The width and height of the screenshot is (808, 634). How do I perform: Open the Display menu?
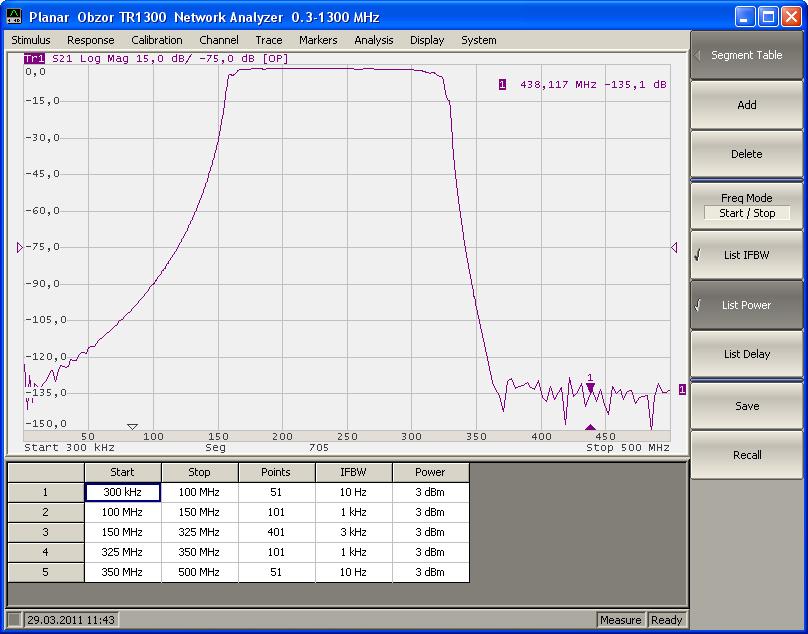click(427, 40)
